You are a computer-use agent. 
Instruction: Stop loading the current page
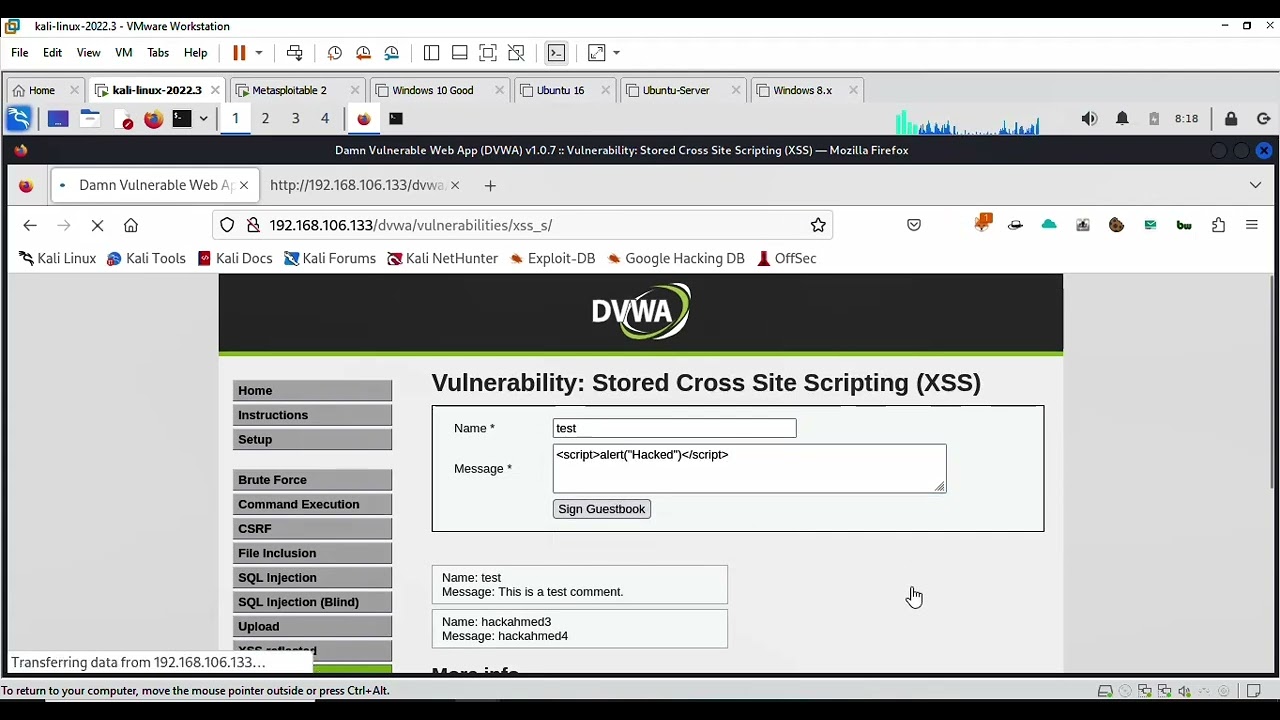(97, 225)
